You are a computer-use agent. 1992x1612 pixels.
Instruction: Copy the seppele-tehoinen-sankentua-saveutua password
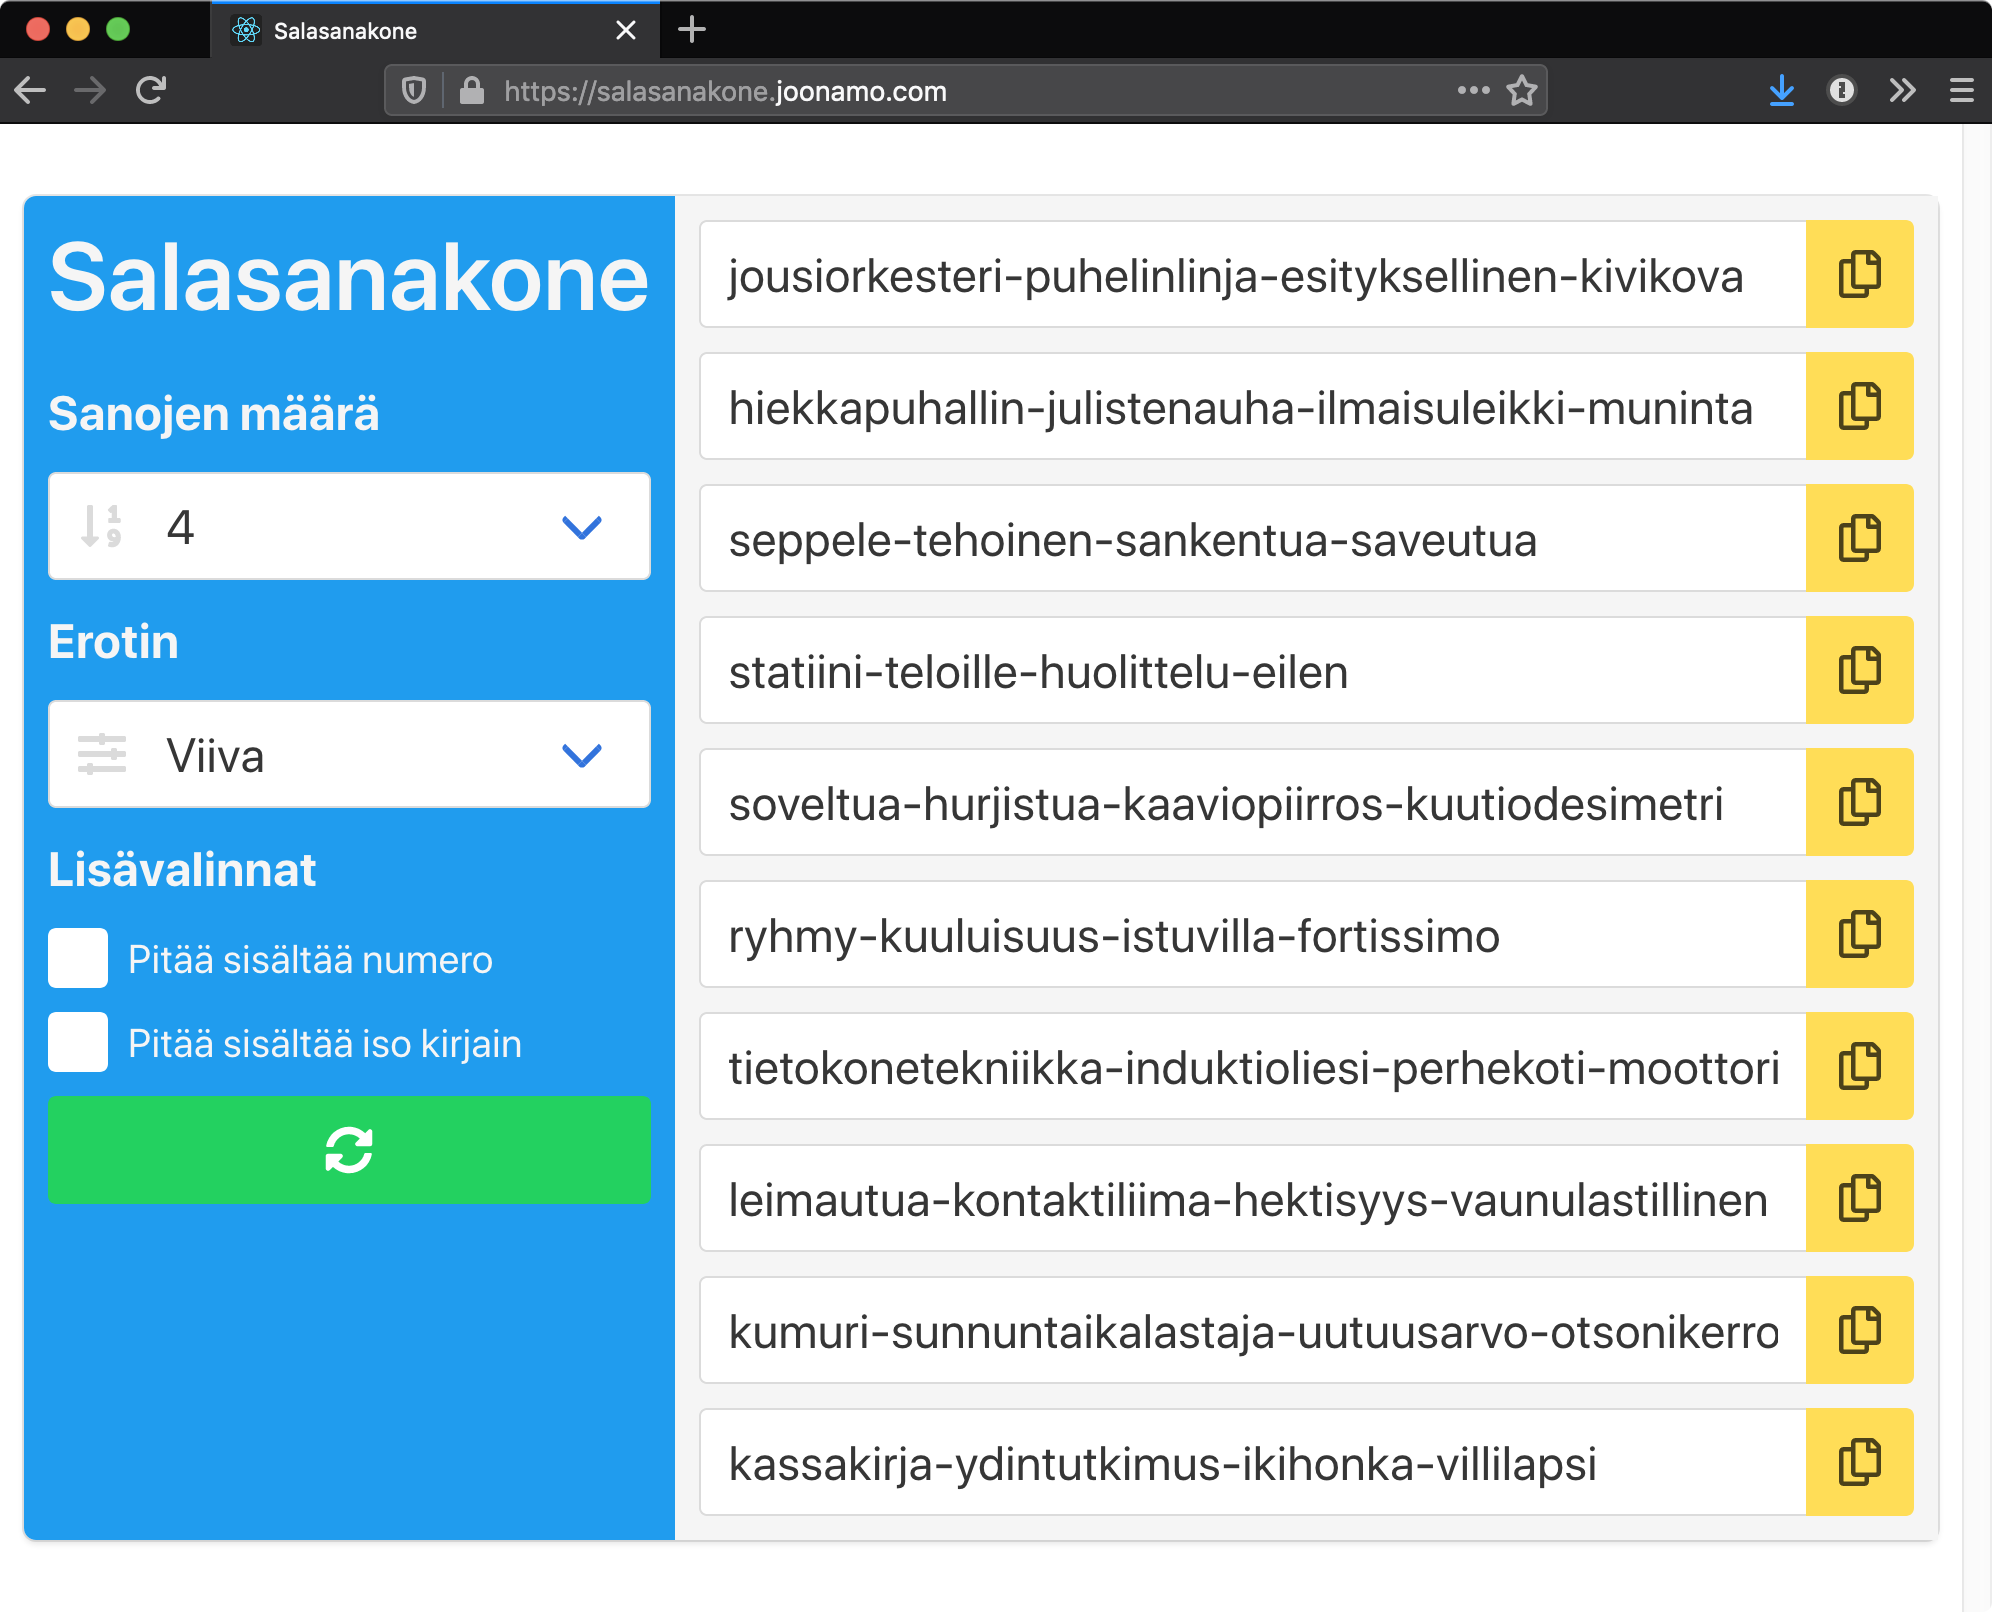(1859, 538)
